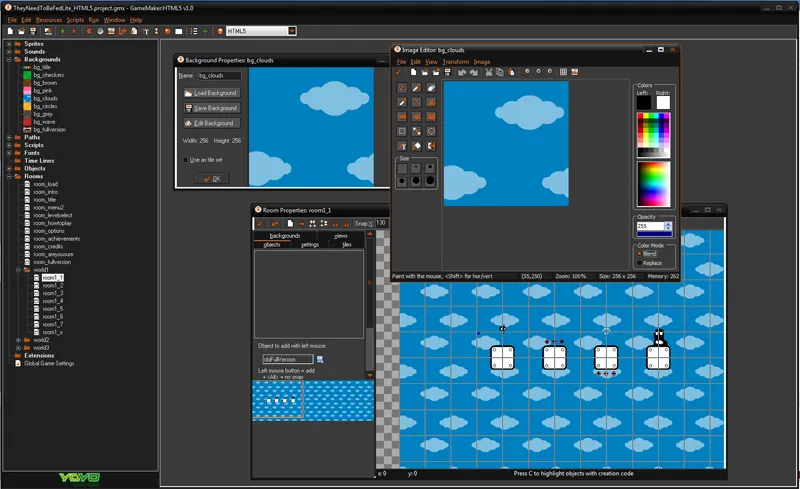The height and width of the screenshot is (489, 800).
Task: Expand the Scripts folder
Action: (x=9, y=145)
